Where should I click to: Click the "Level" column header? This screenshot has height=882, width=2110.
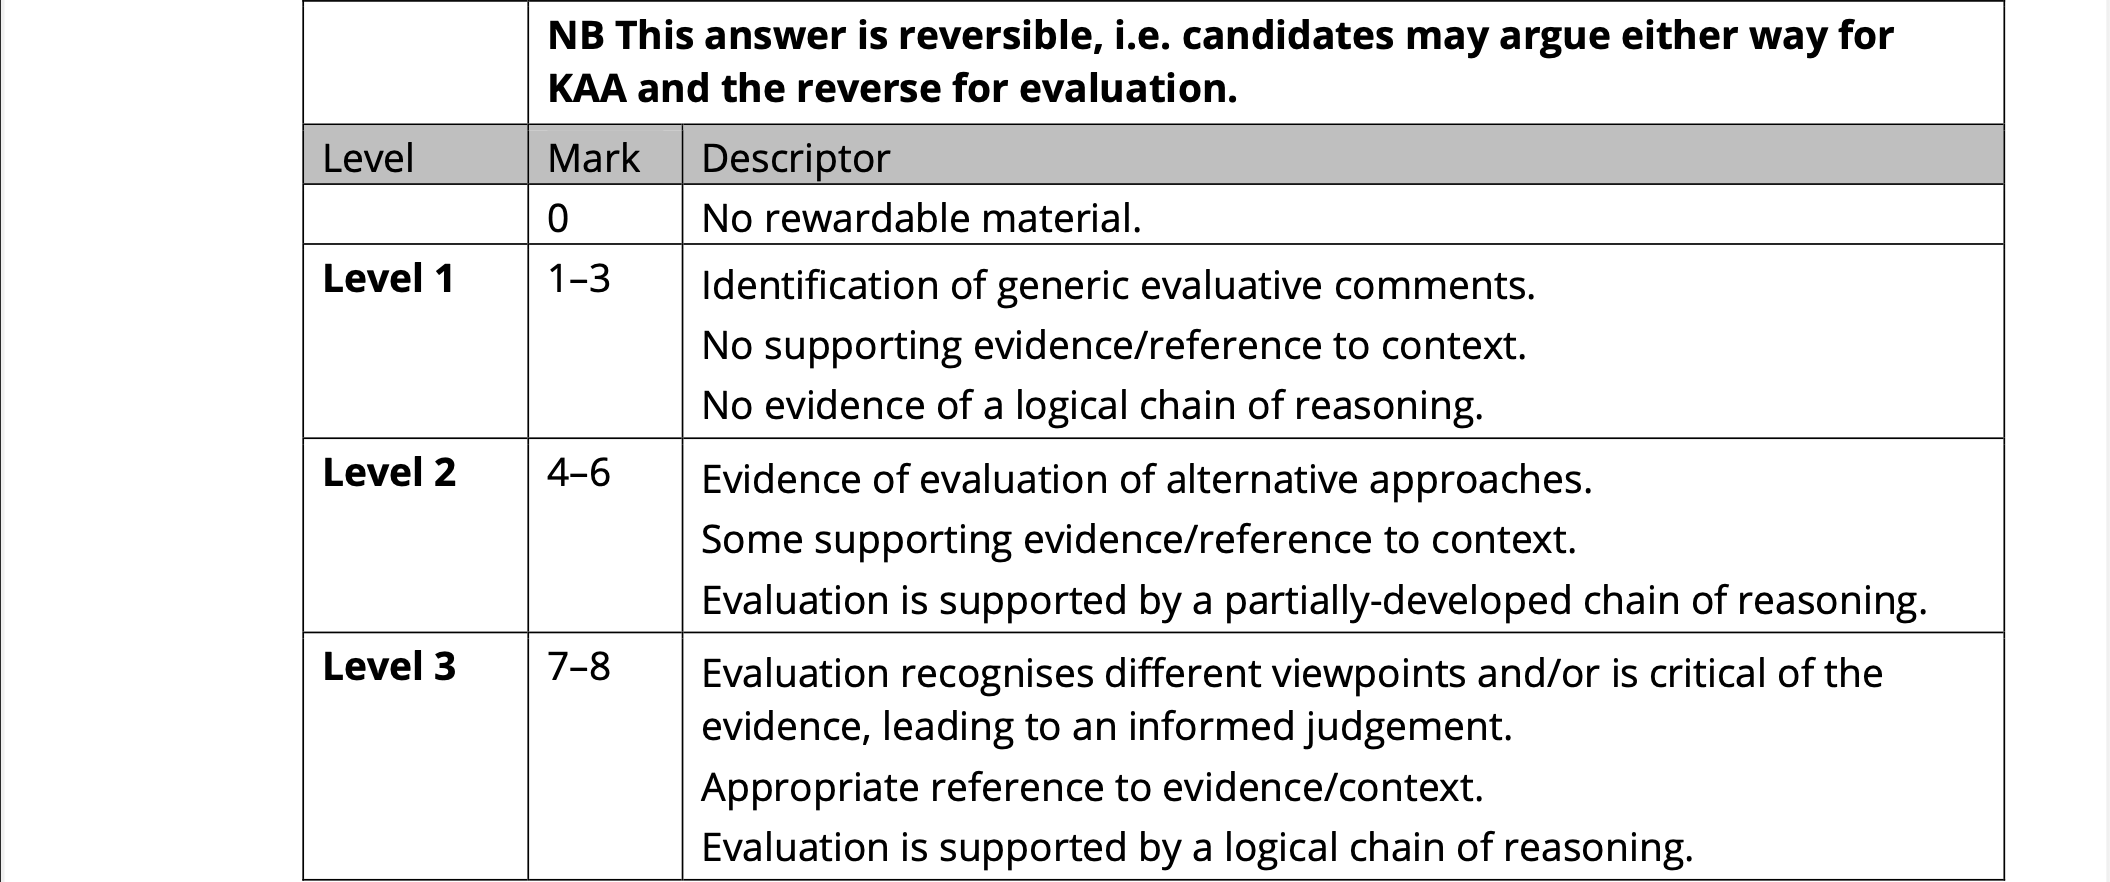point(368,158)
